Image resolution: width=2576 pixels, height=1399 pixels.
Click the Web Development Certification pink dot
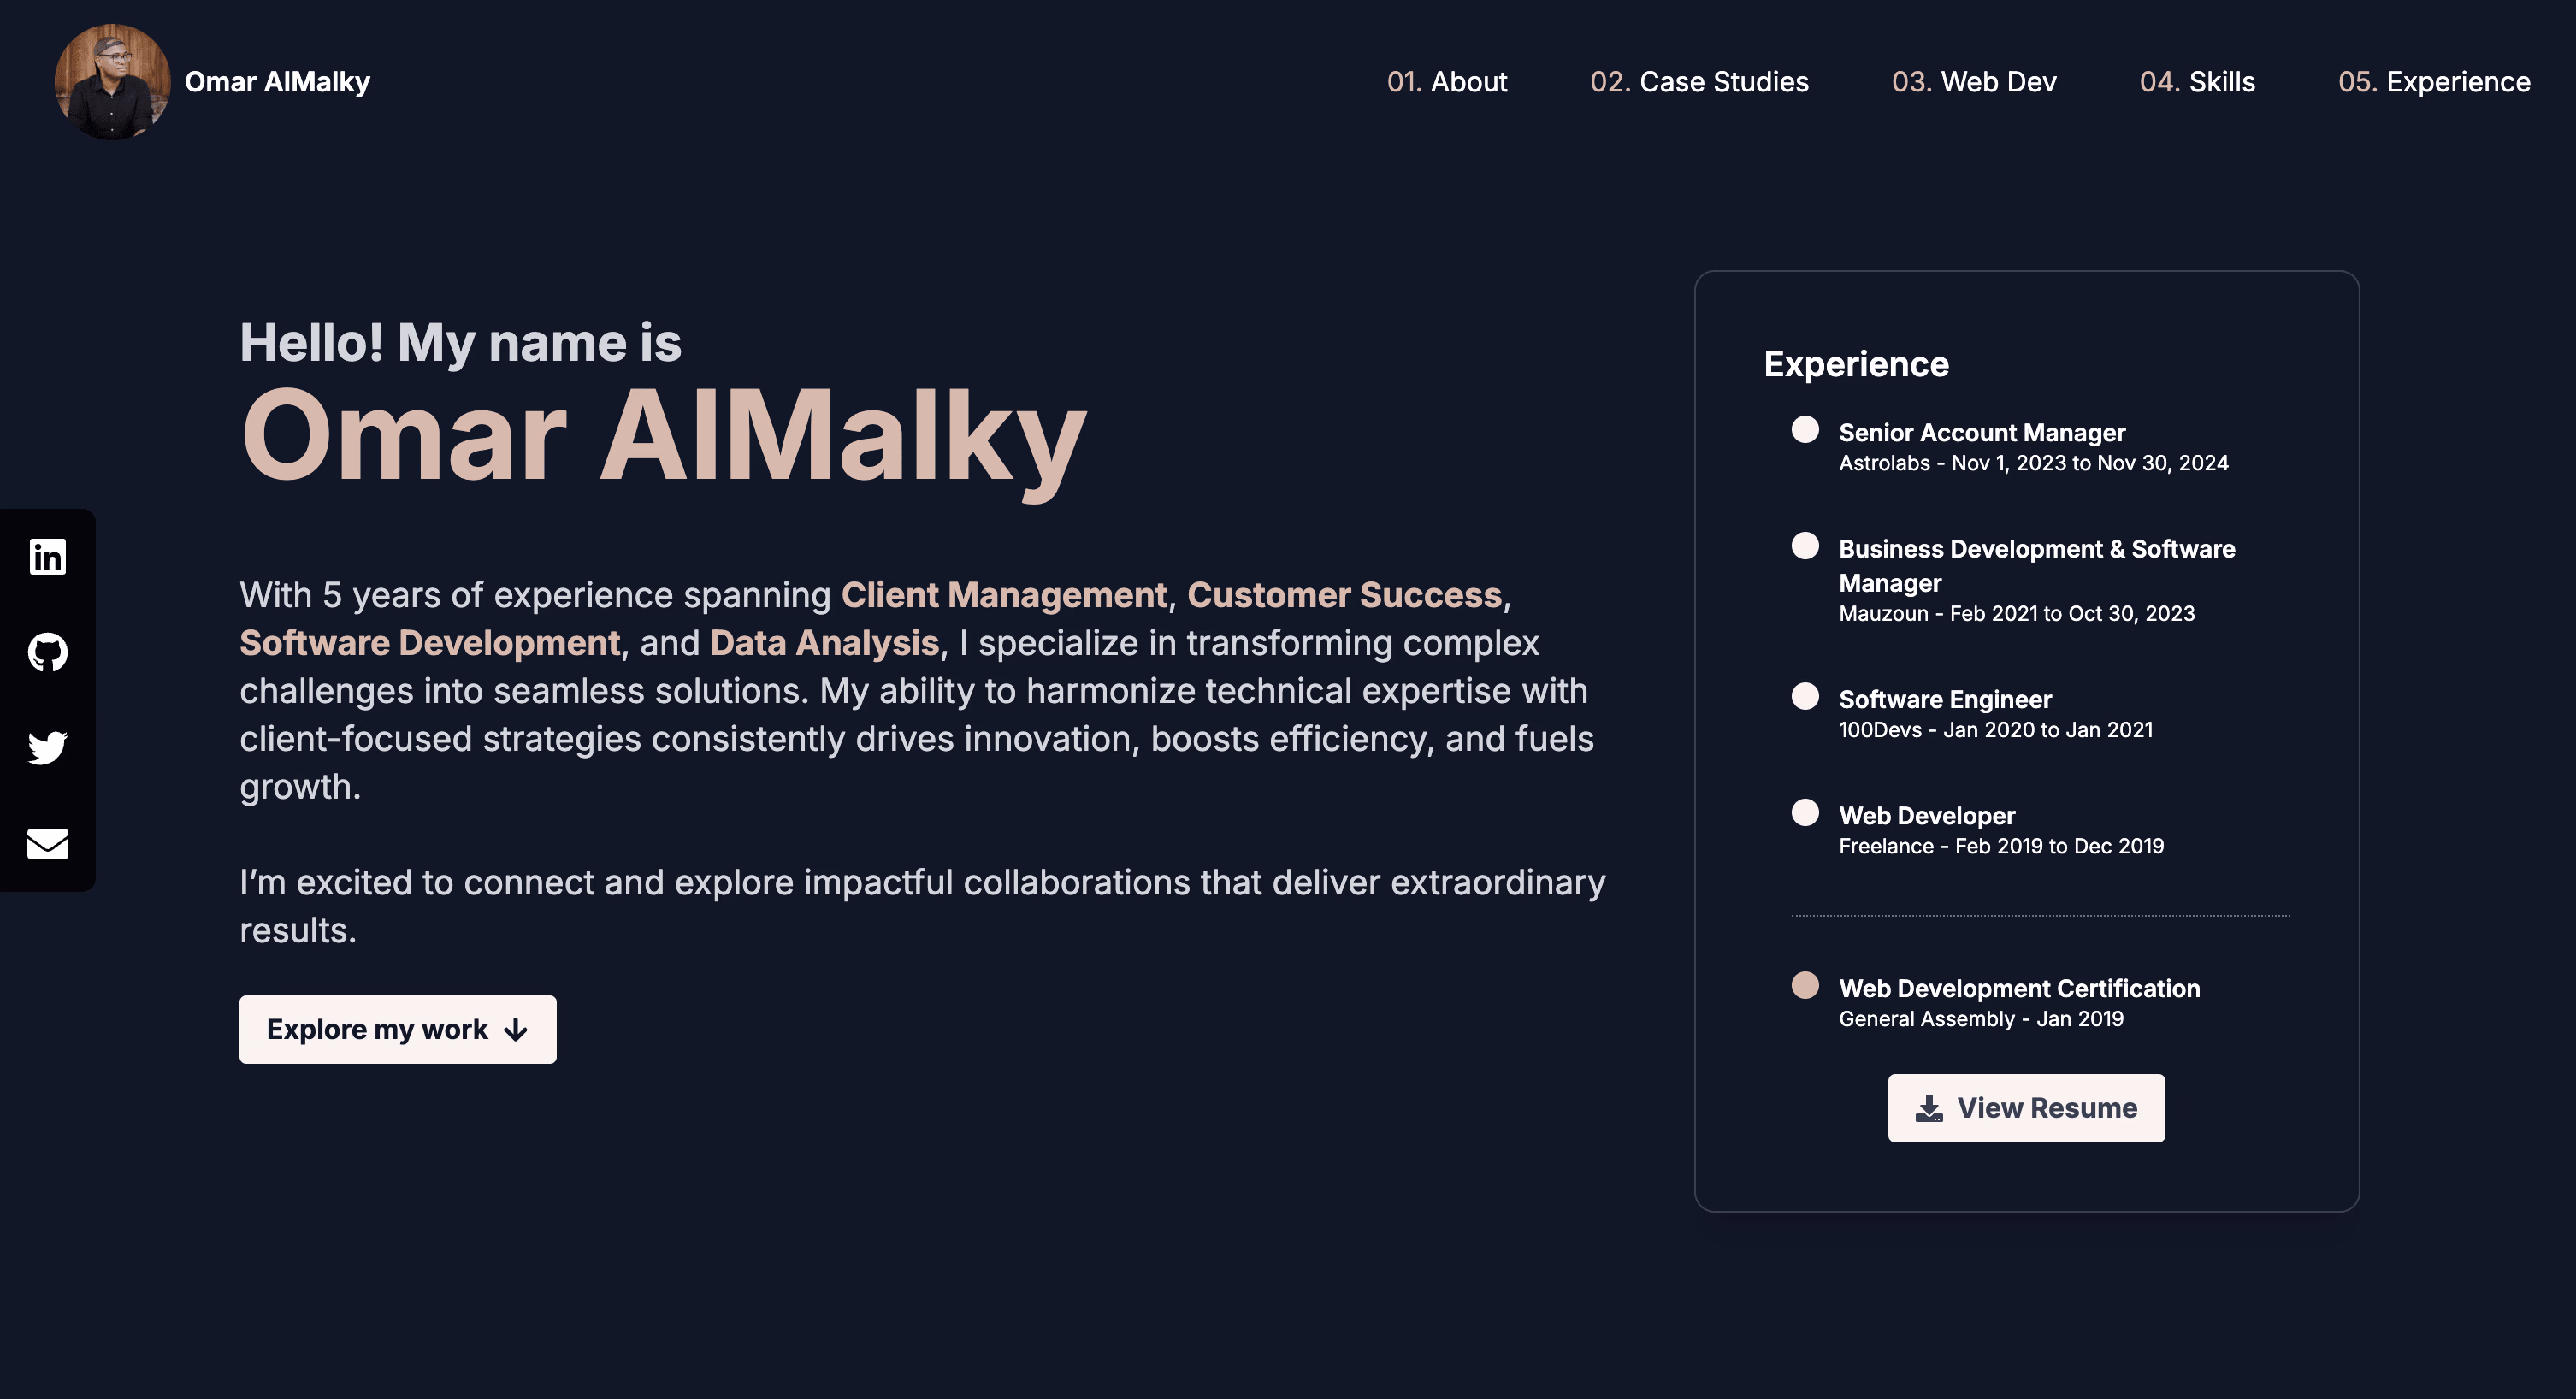pyautogui.click(x=1805, y=985)
